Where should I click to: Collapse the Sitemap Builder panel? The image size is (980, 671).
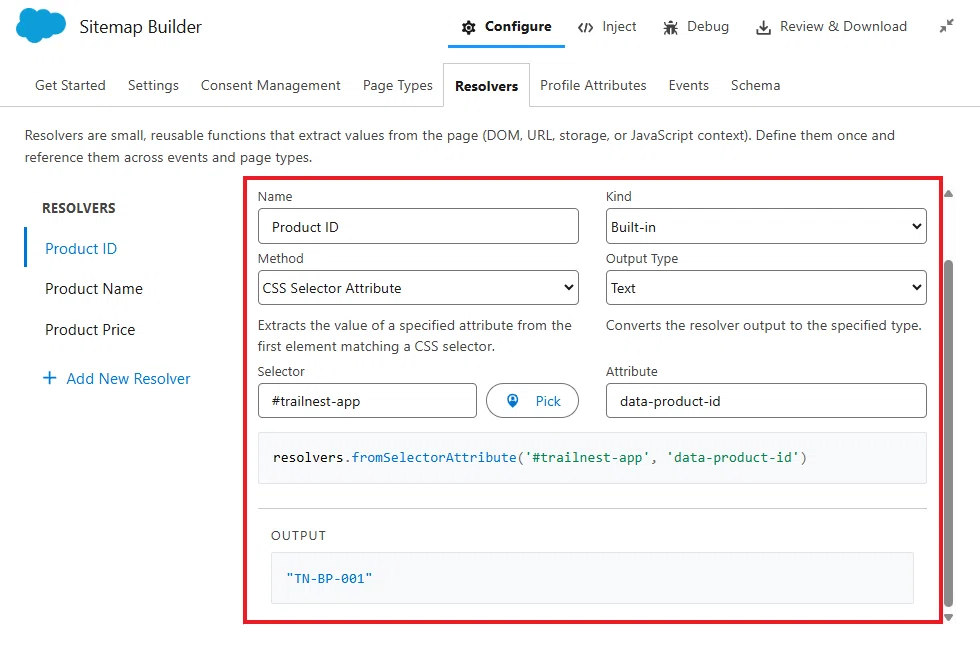(947, 26)
